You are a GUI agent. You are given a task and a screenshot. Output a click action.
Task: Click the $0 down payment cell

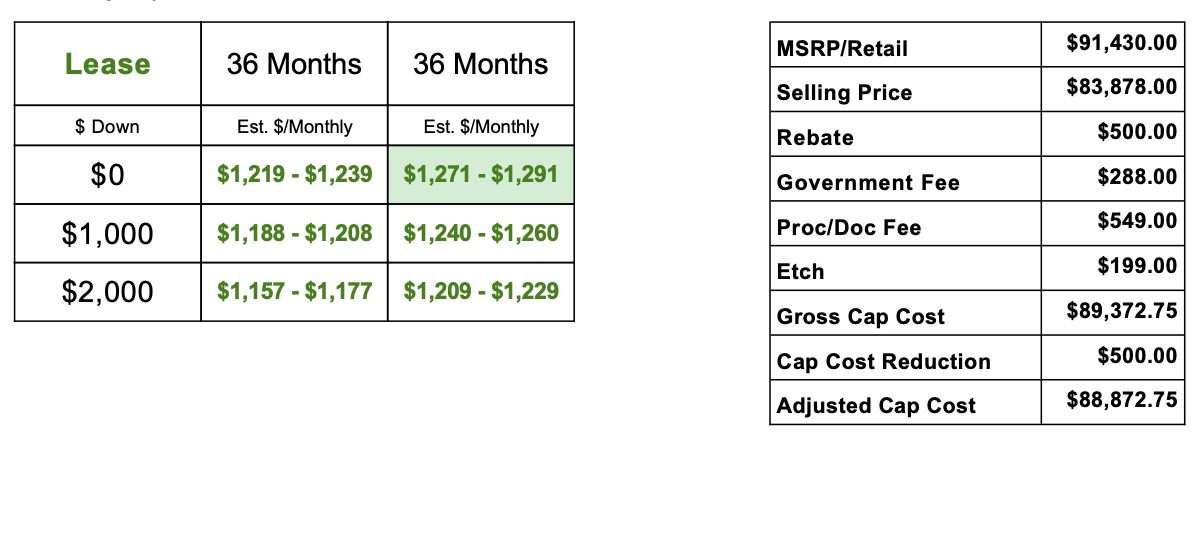(108, 174)
